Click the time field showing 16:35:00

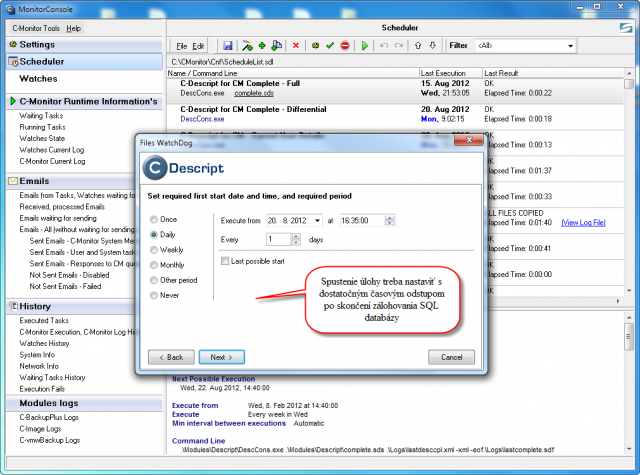[x=362, y=221]
